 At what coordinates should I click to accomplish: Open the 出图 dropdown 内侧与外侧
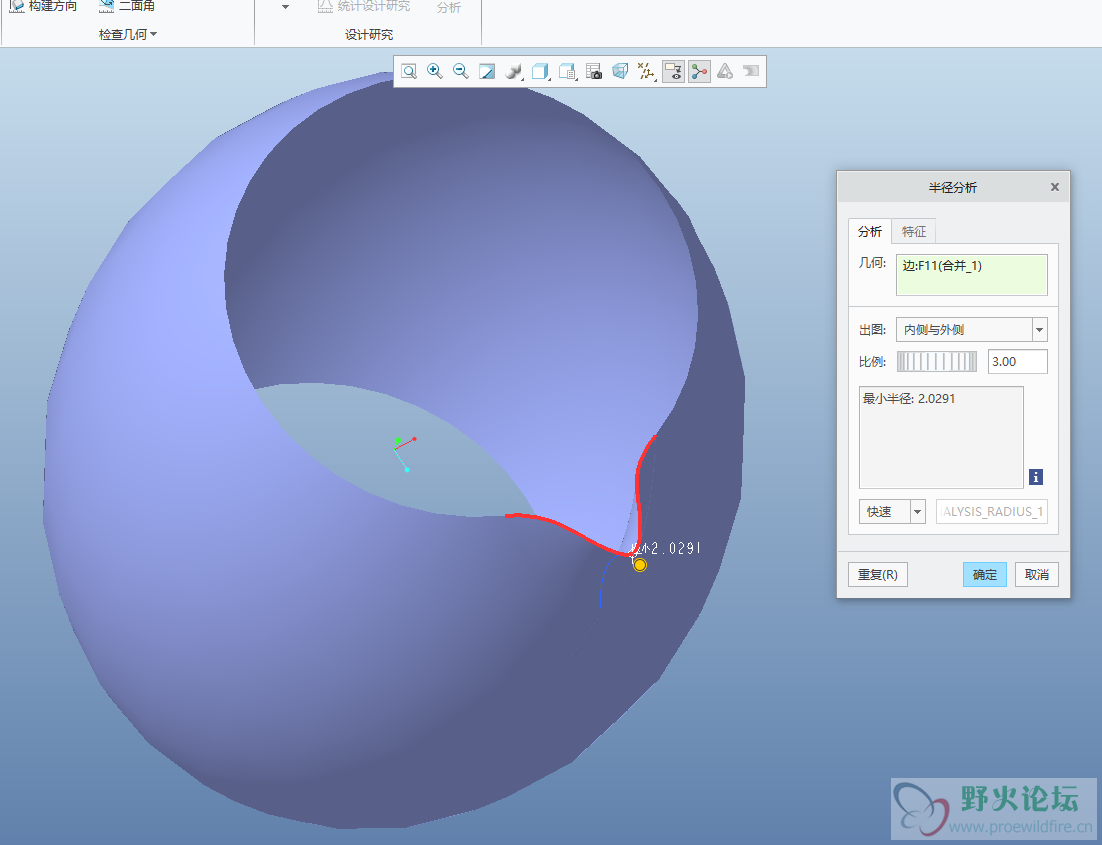971,330
